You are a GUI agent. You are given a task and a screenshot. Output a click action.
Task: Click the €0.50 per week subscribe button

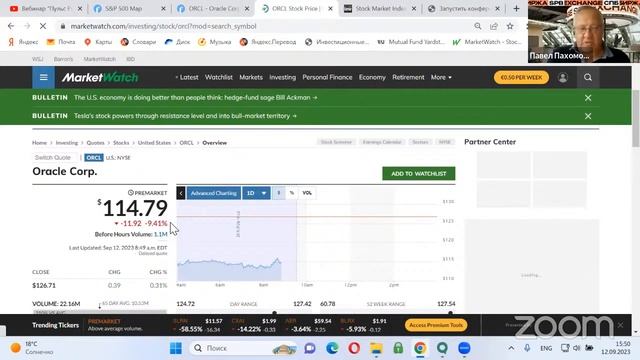[521, 77]
